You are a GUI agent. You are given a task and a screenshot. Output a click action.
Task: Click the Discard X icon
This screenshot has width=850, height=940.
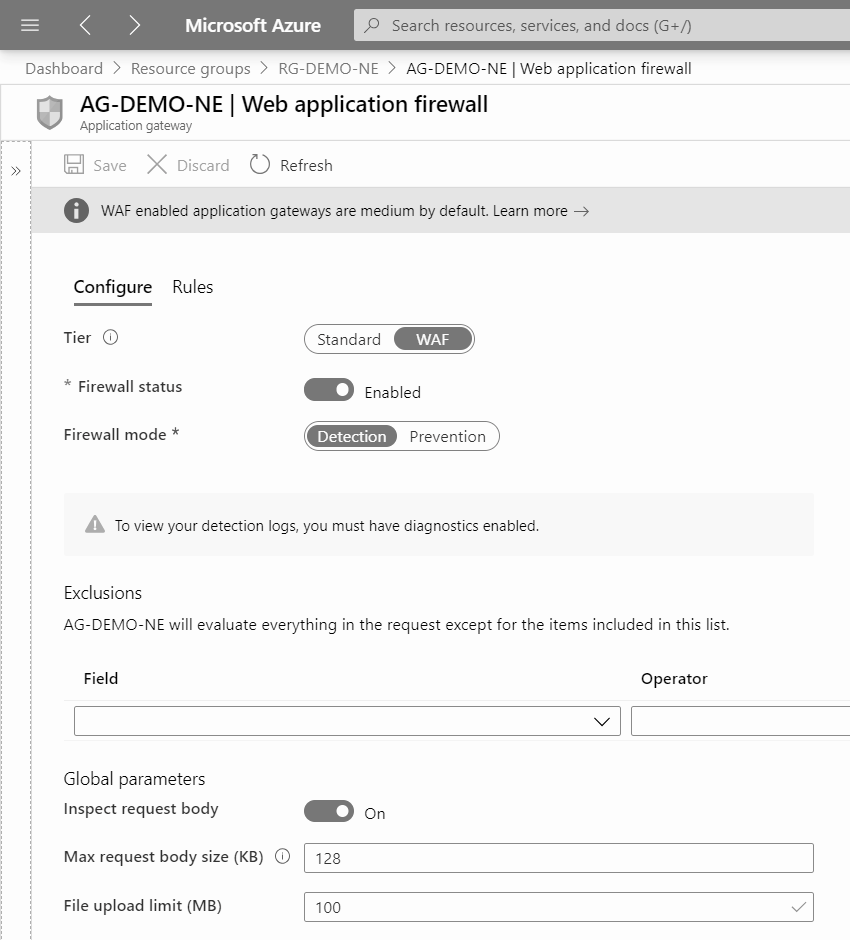coord(157,165)
